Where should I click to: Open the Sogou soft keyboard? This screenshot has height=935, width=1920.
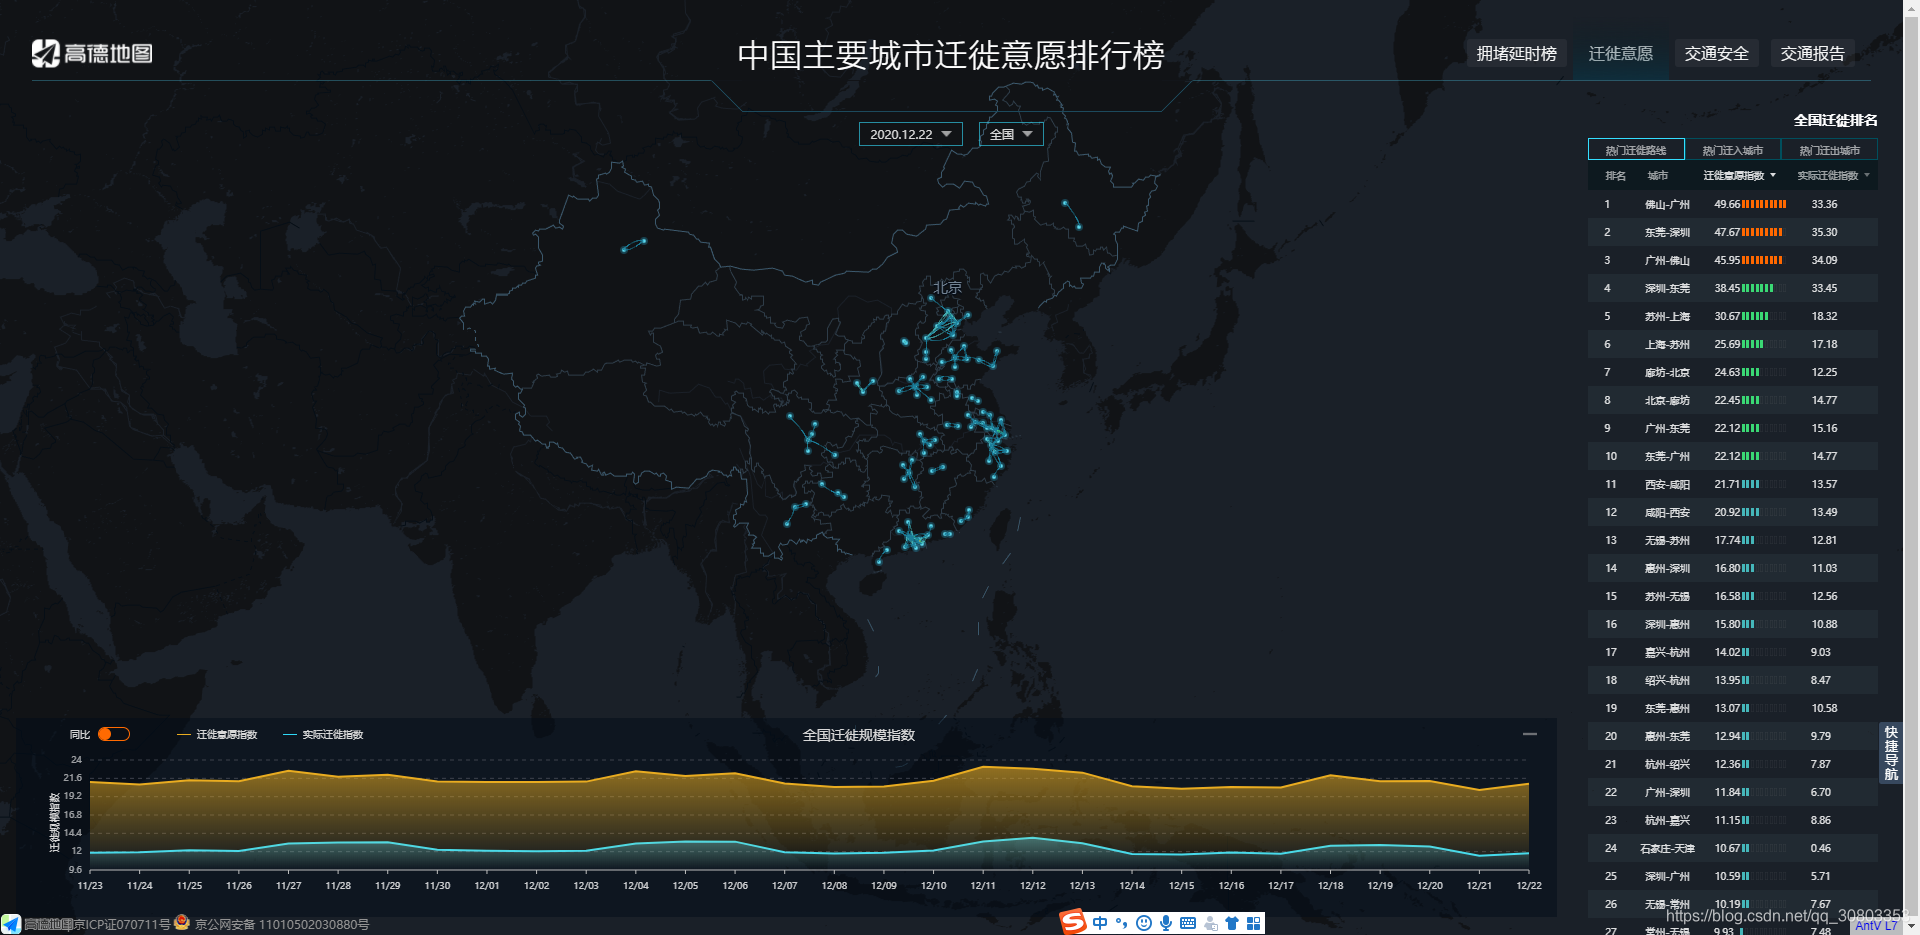[1188, 923]
